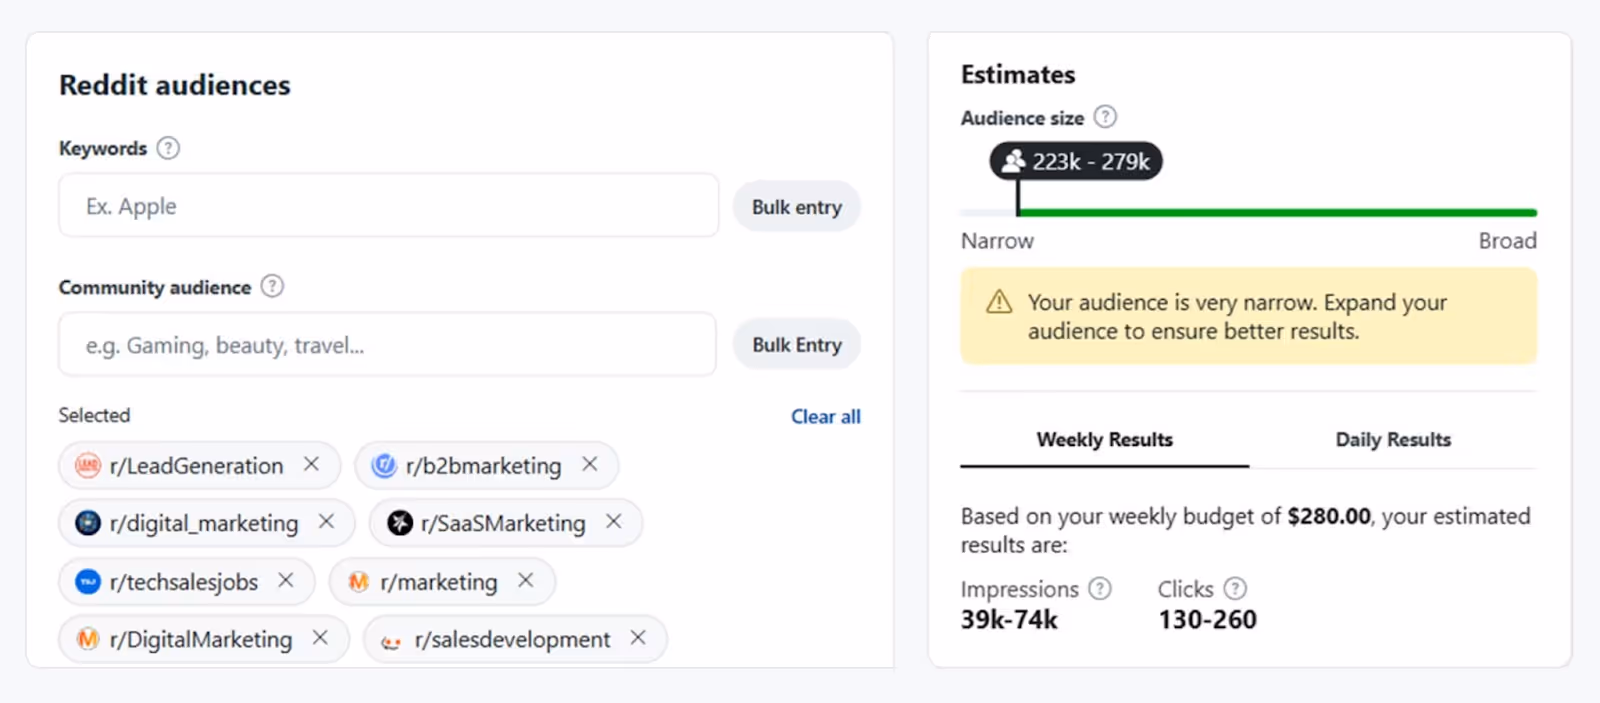
Task: Click the Broad label under meter
Action: (x=1508, y=241)
